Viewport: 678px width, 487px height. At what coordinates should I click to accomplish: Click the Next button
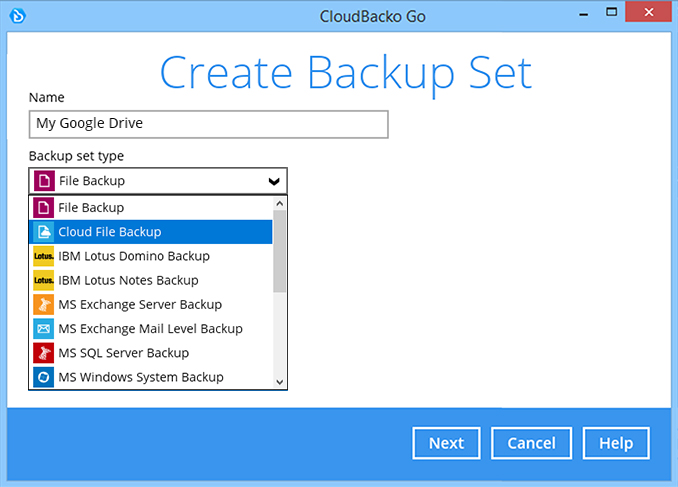tap(446, 443)
